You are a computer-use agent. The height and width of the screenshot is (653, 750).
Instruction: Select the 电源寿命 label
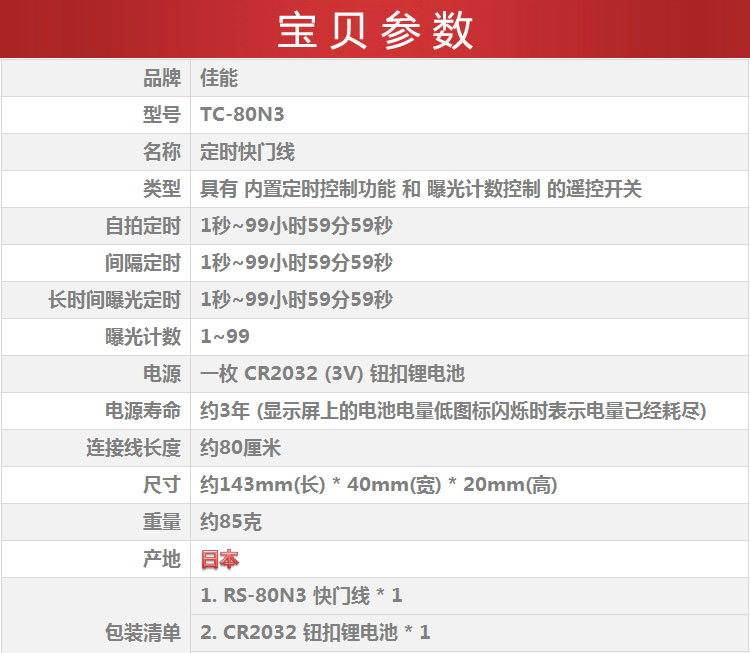tap(143, 411)
